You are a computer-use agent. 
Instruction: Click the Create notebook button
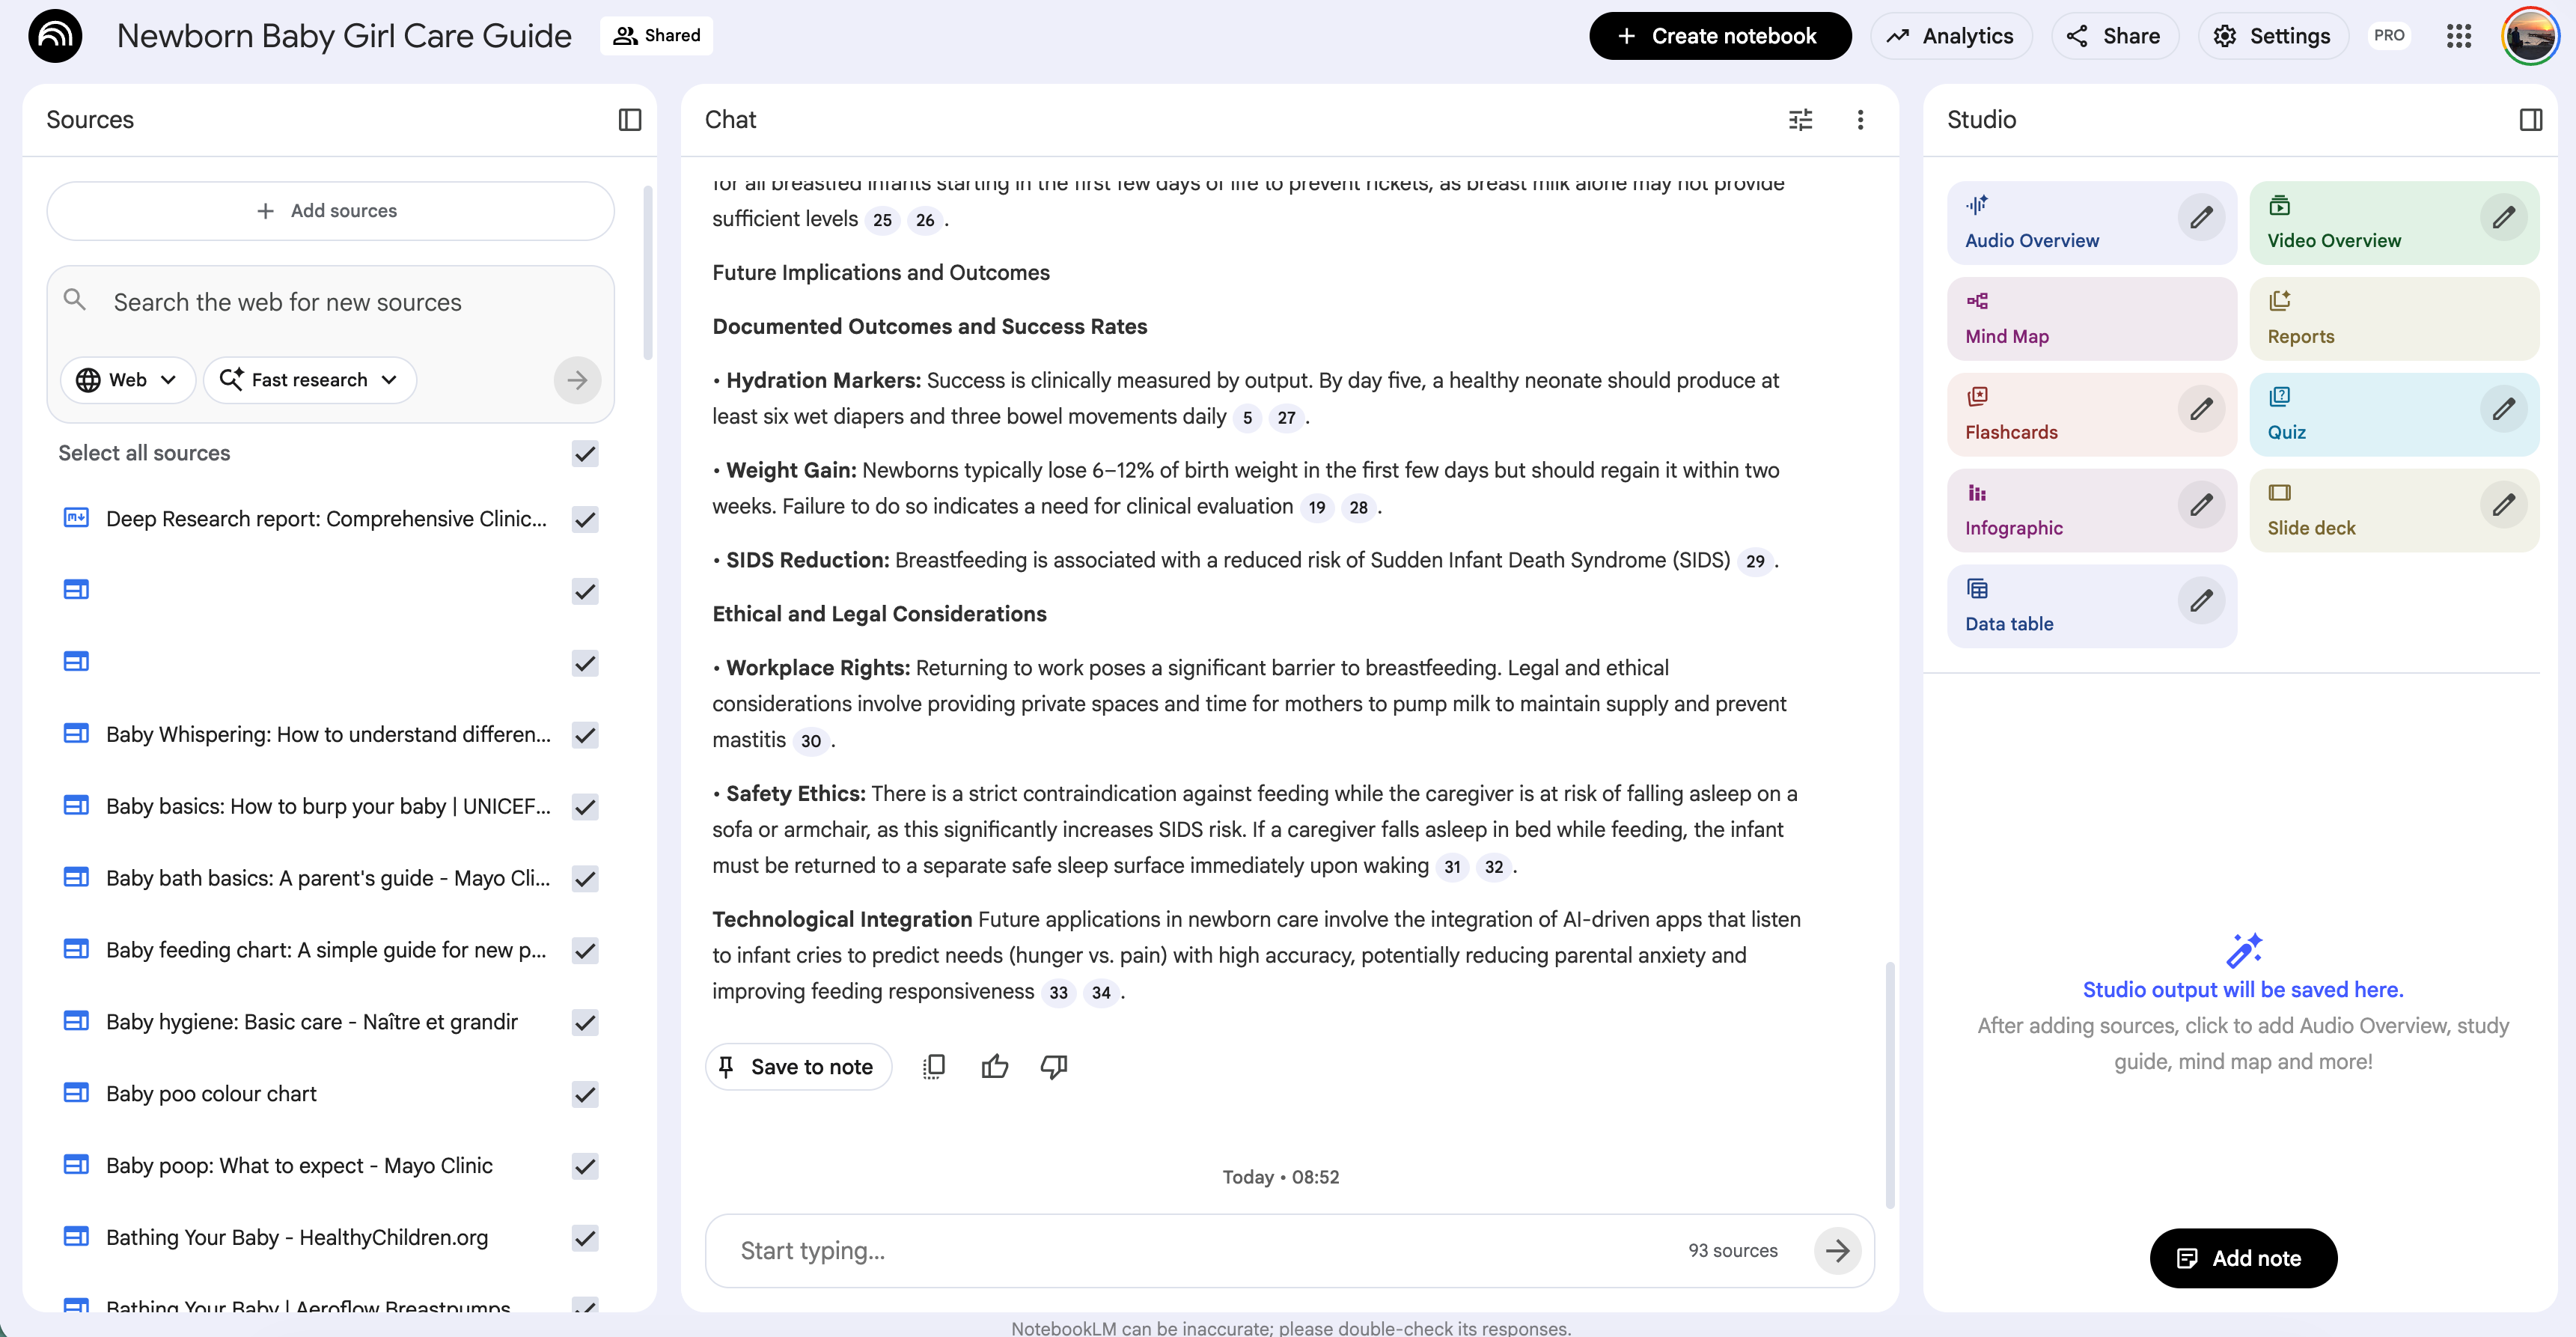pos(1719,36)
